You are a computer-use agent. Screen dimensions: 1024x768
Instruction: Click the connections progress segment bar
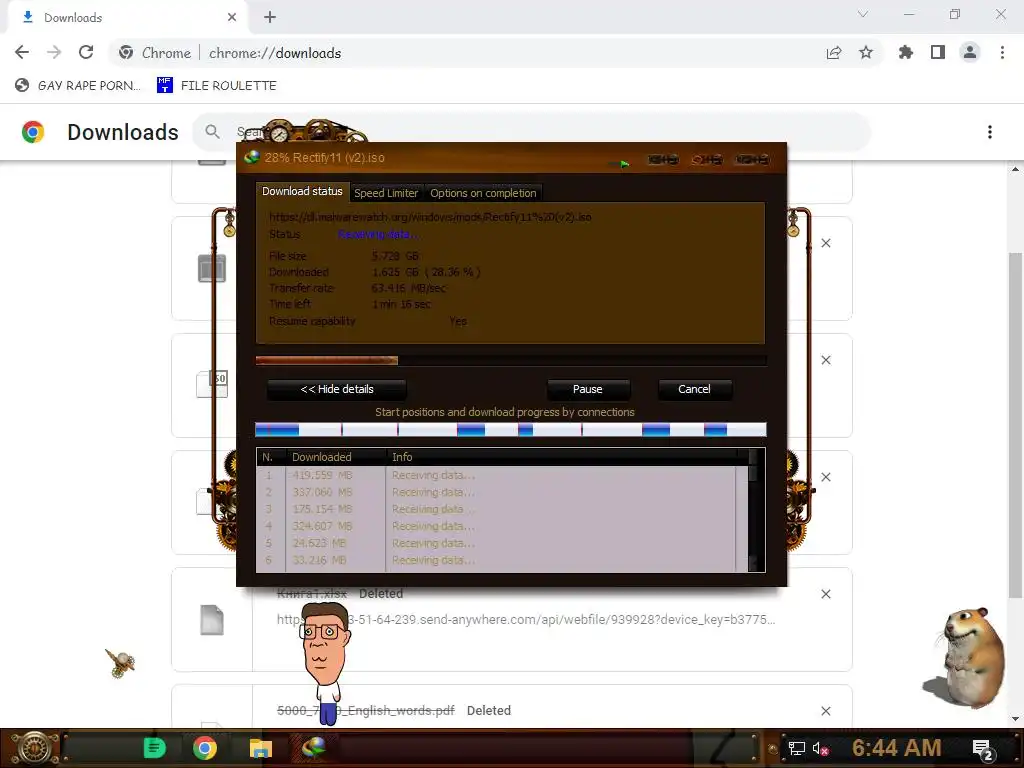tap(511, 430)
